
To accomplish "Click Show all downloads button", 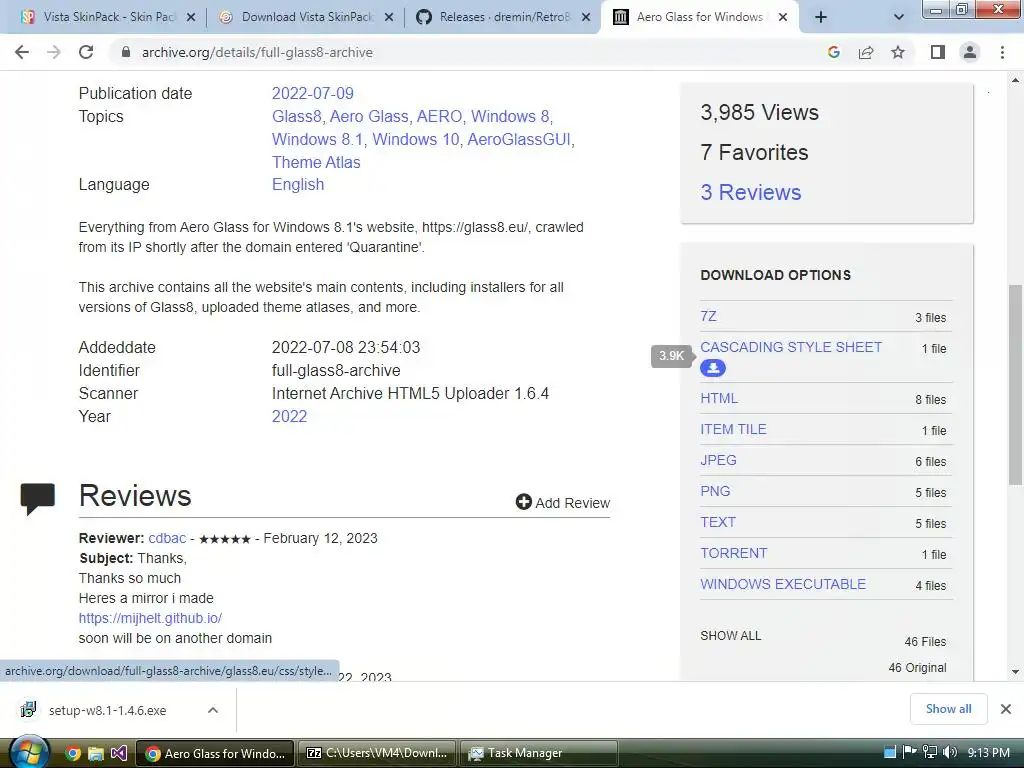I will [948, 709].
